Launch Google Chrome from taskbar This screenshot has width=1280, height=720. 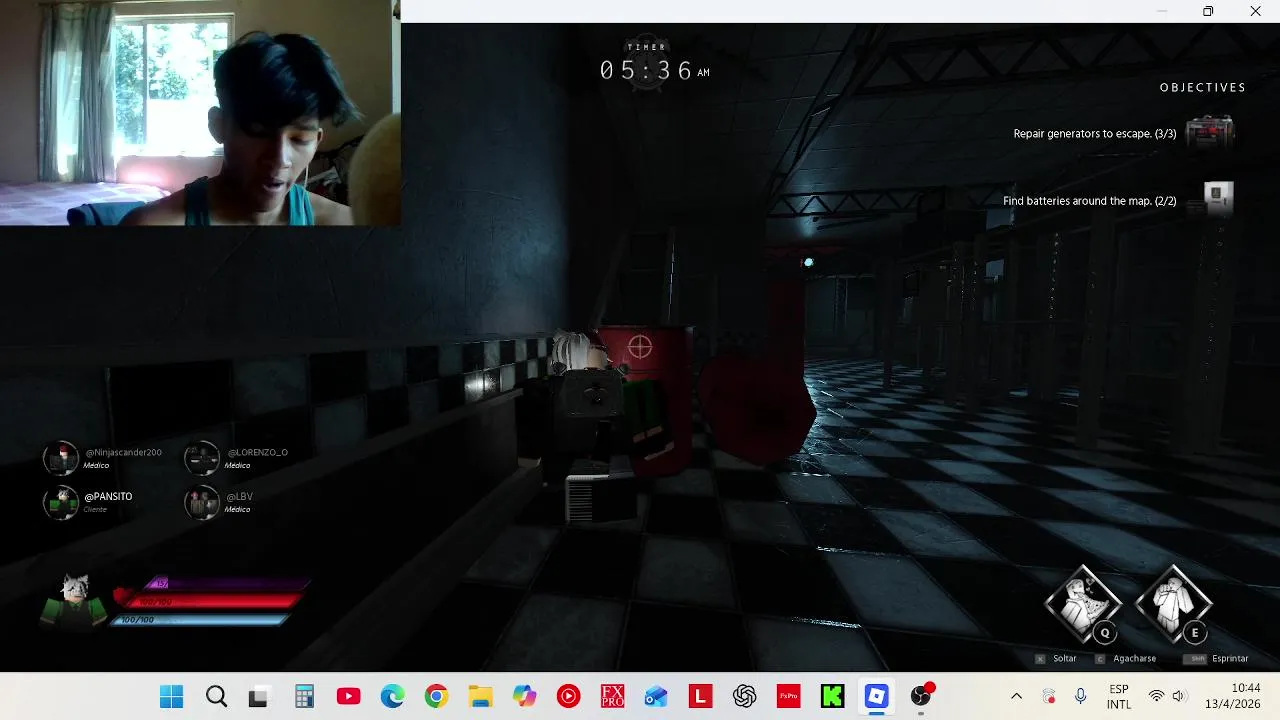(x=436, y=696)
